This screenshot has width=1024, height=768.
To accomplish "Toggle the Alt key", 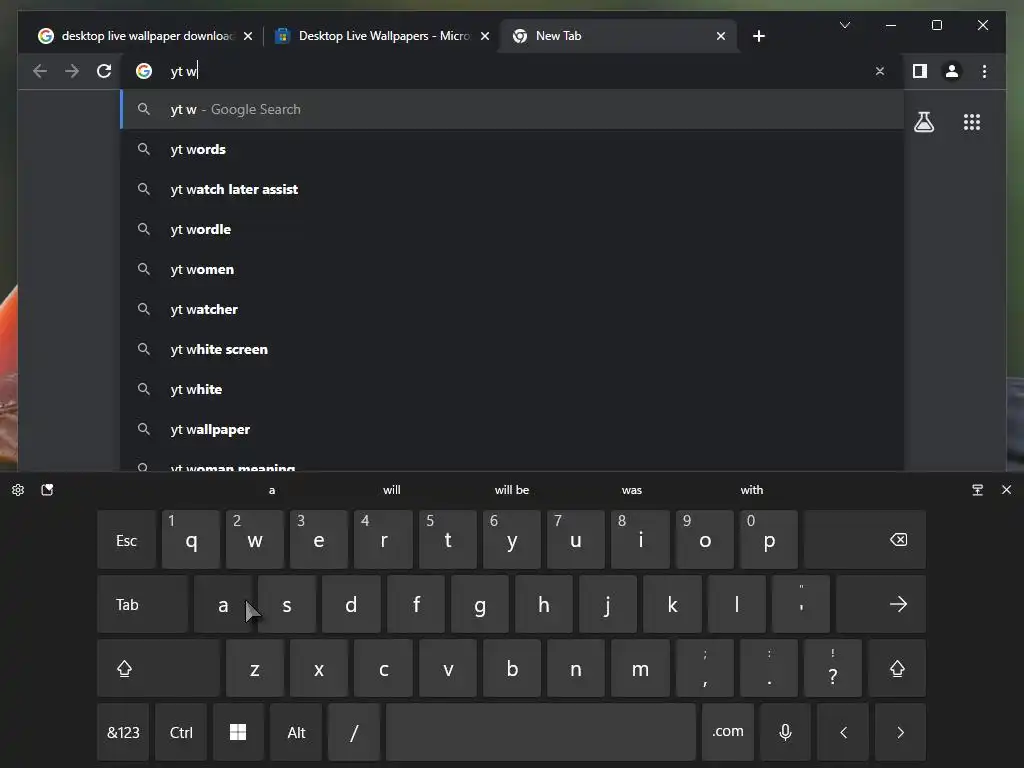I will [296, 732].
